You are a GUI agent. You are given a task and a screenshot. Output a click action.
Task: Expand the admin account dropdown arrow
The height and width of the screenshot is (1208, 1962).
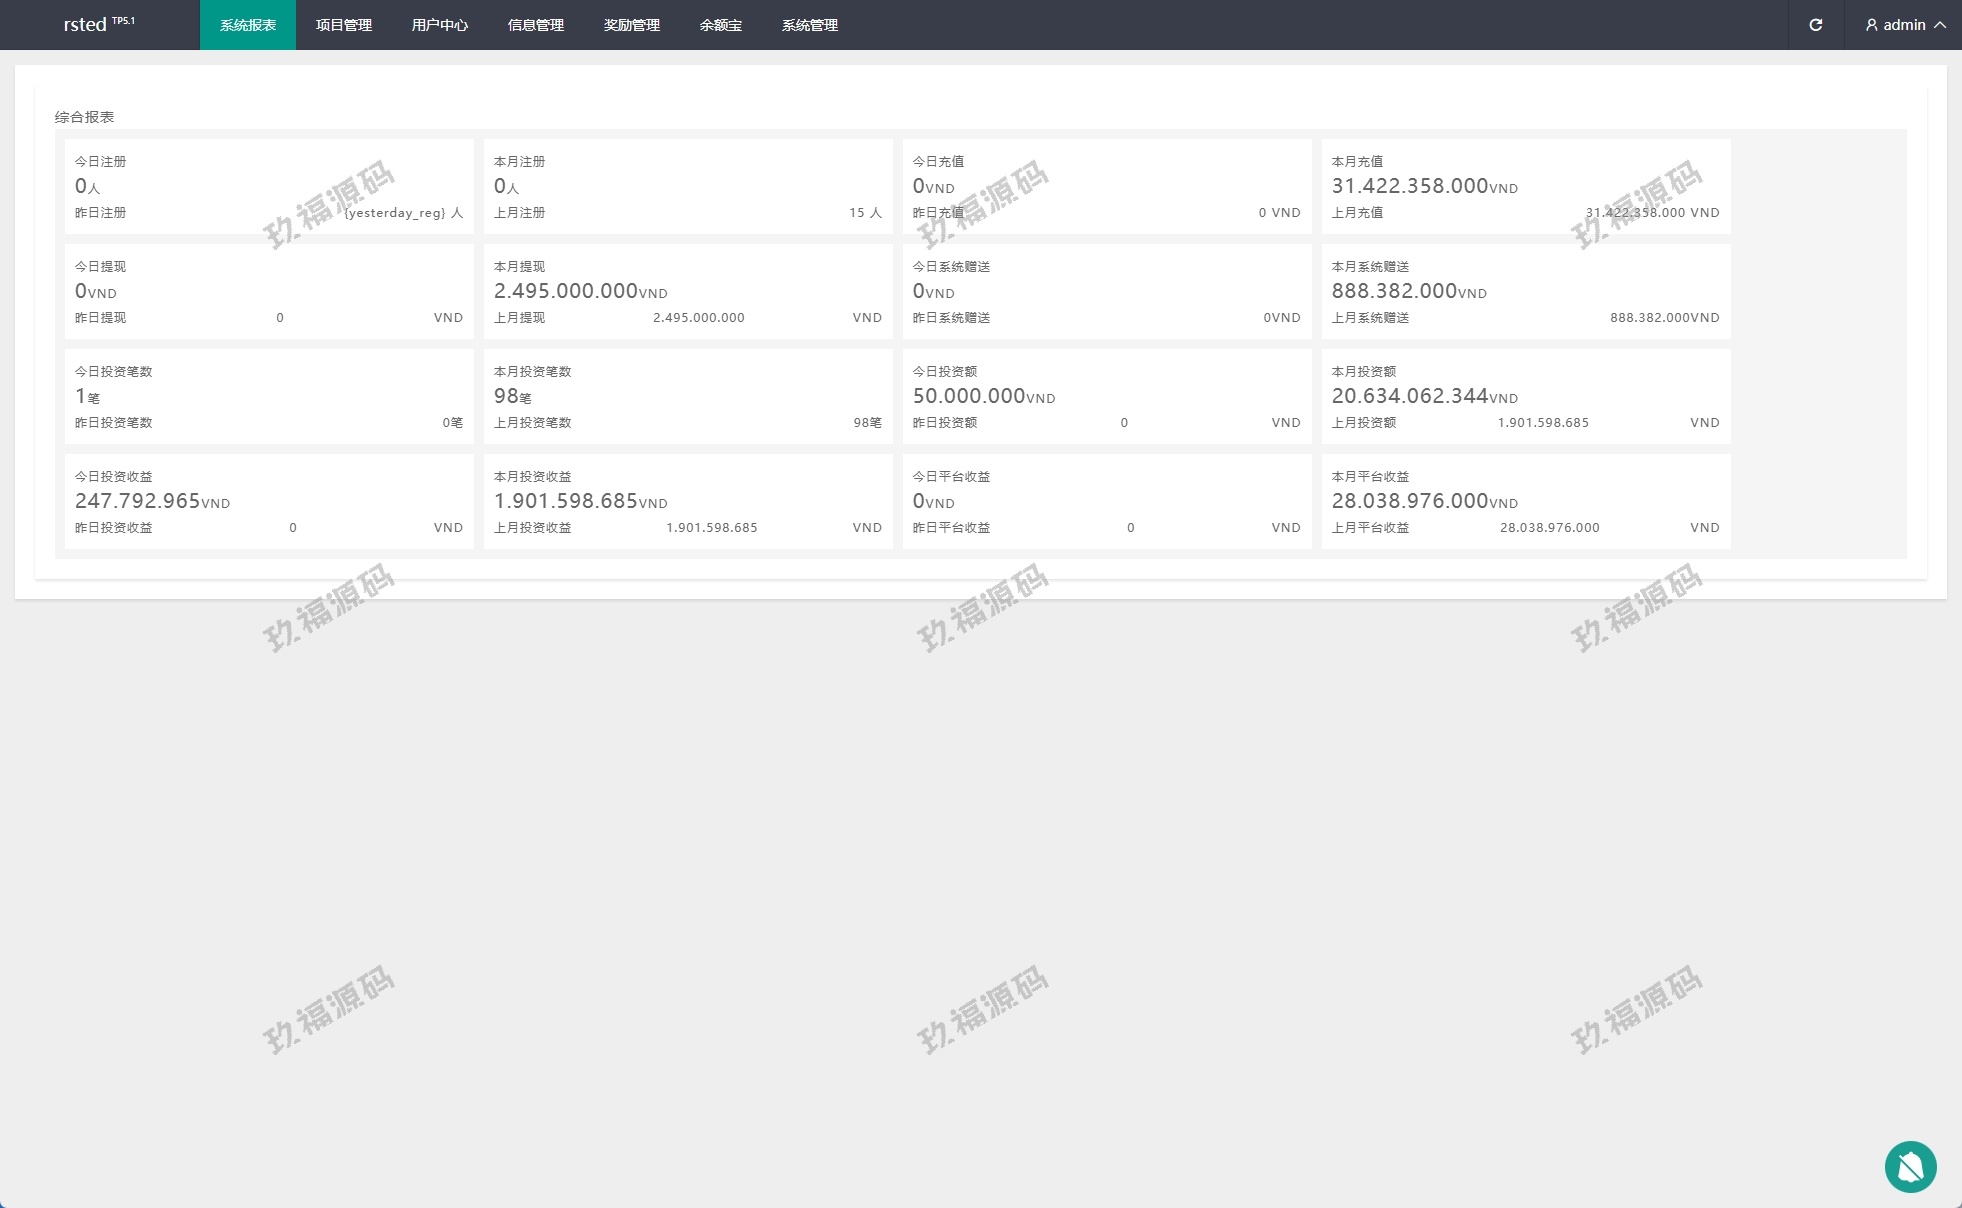[1940, 25]
